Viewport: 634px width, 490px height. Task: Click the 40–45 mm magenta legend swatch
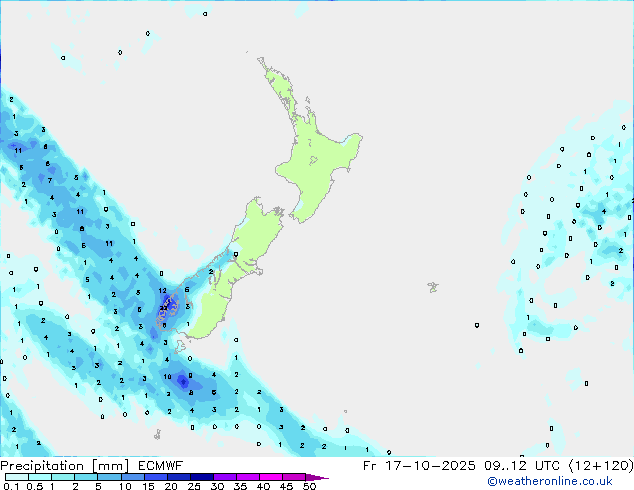[271, 477]
